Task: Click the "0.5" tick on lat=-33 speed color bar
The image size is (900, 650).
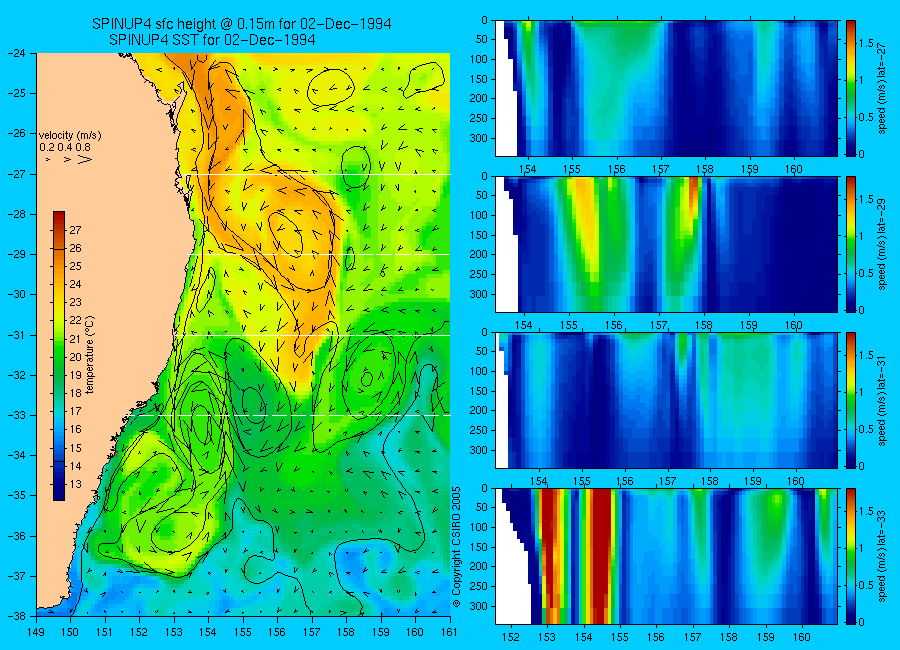Action: click(x=867, y=585)
